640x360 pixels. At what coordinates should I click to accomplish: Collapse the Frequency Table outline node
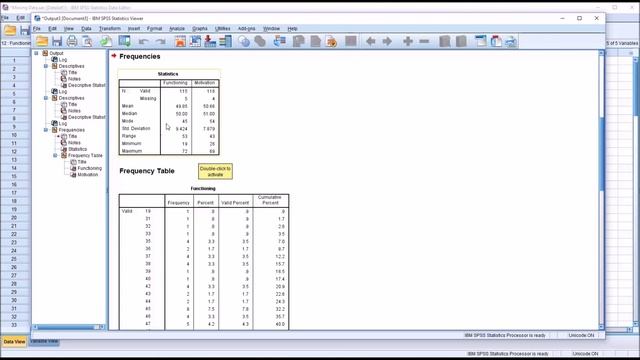coord(55,156)
